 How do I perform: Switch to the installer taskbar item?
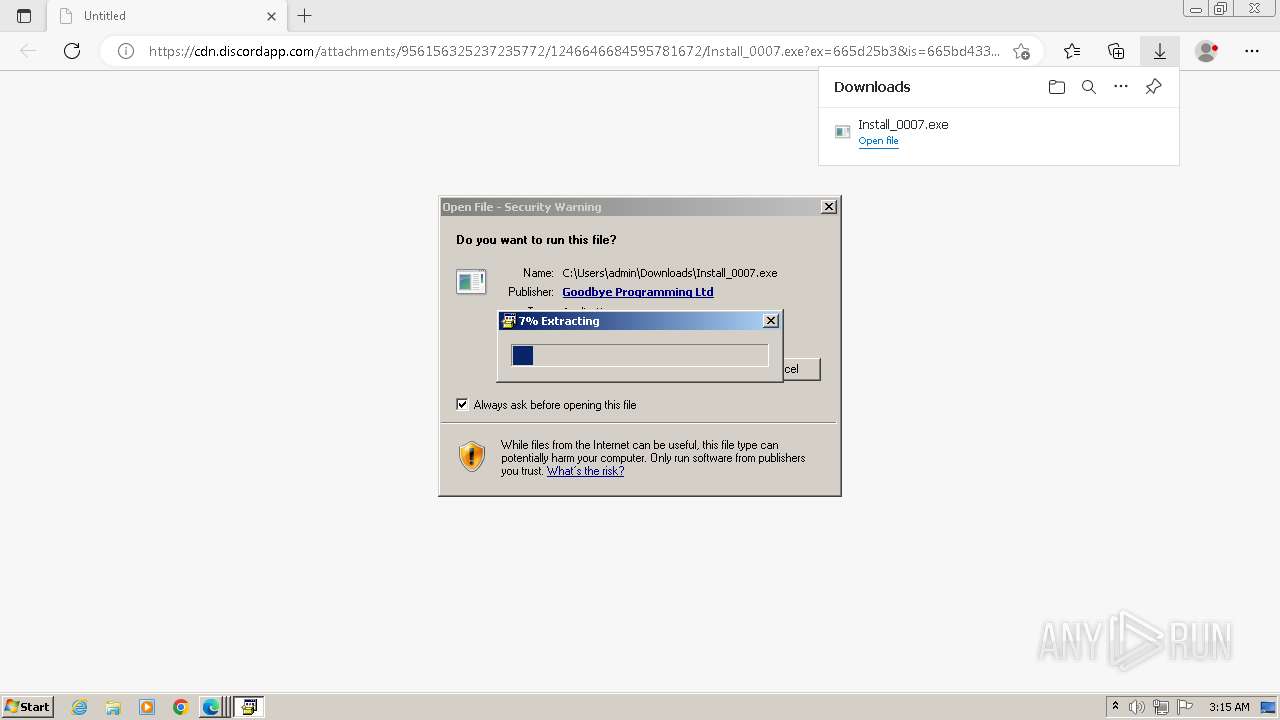click(249, 707)
